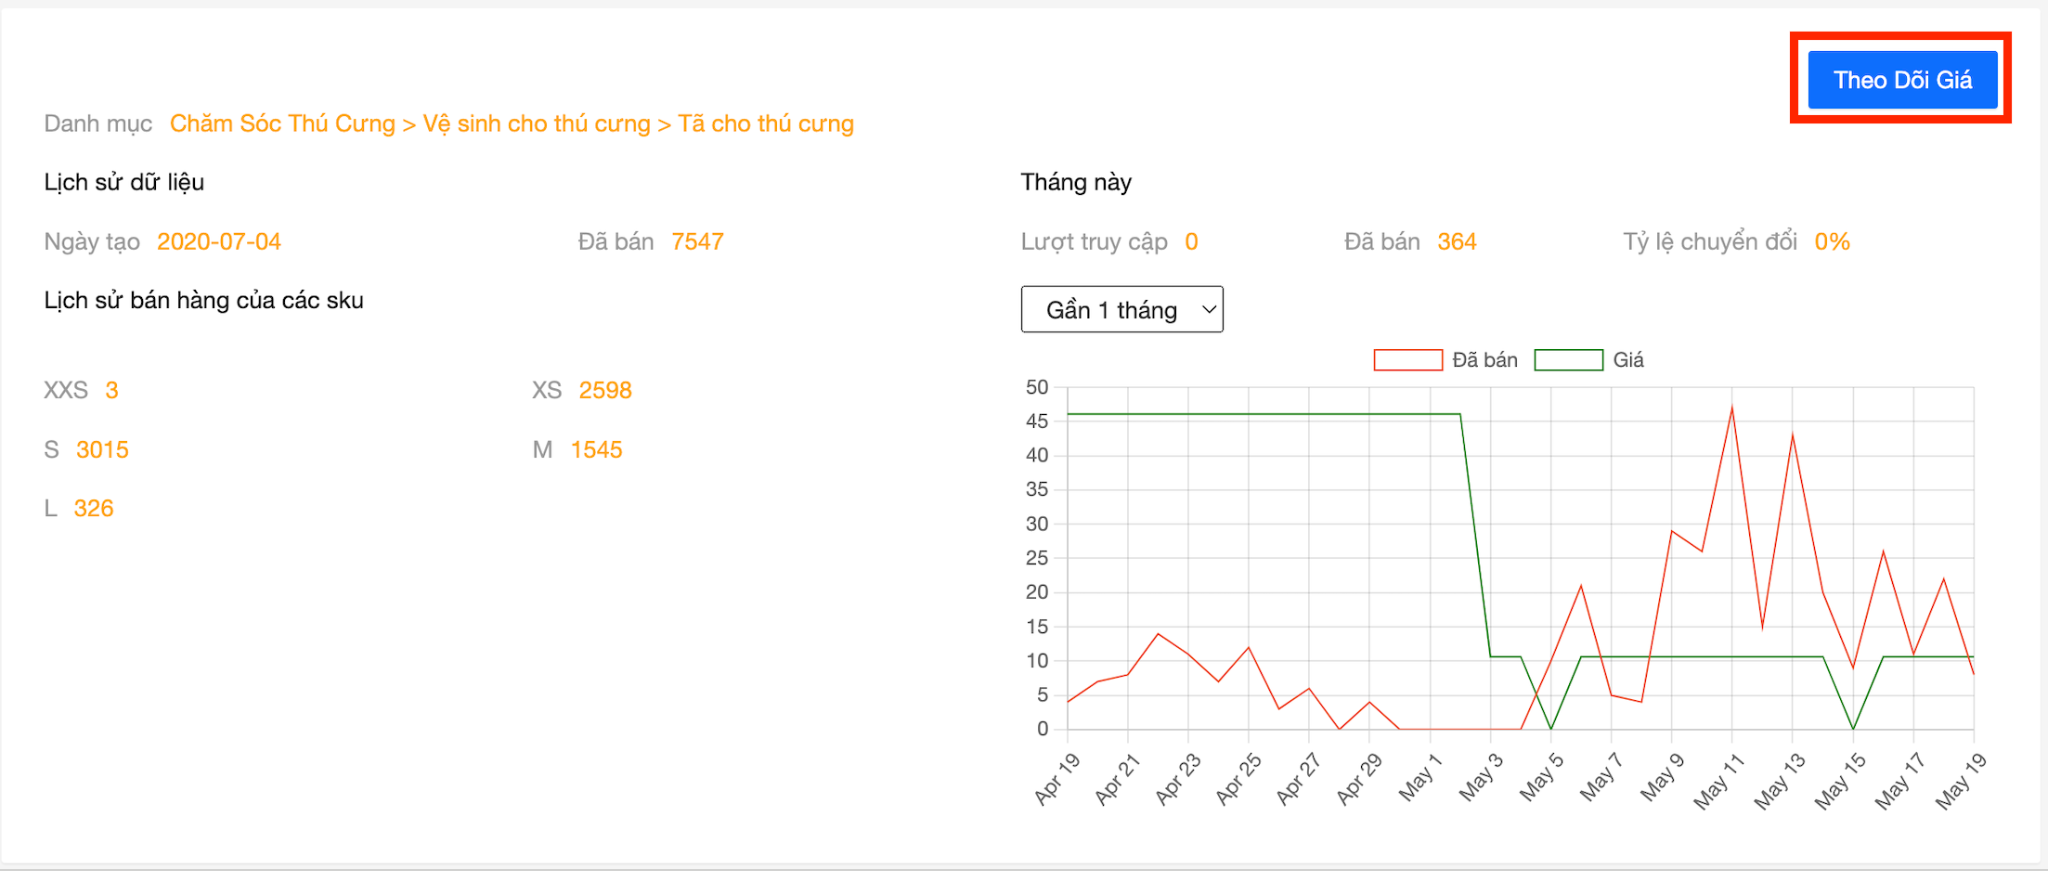Click the S SKU count 3015

102,450
